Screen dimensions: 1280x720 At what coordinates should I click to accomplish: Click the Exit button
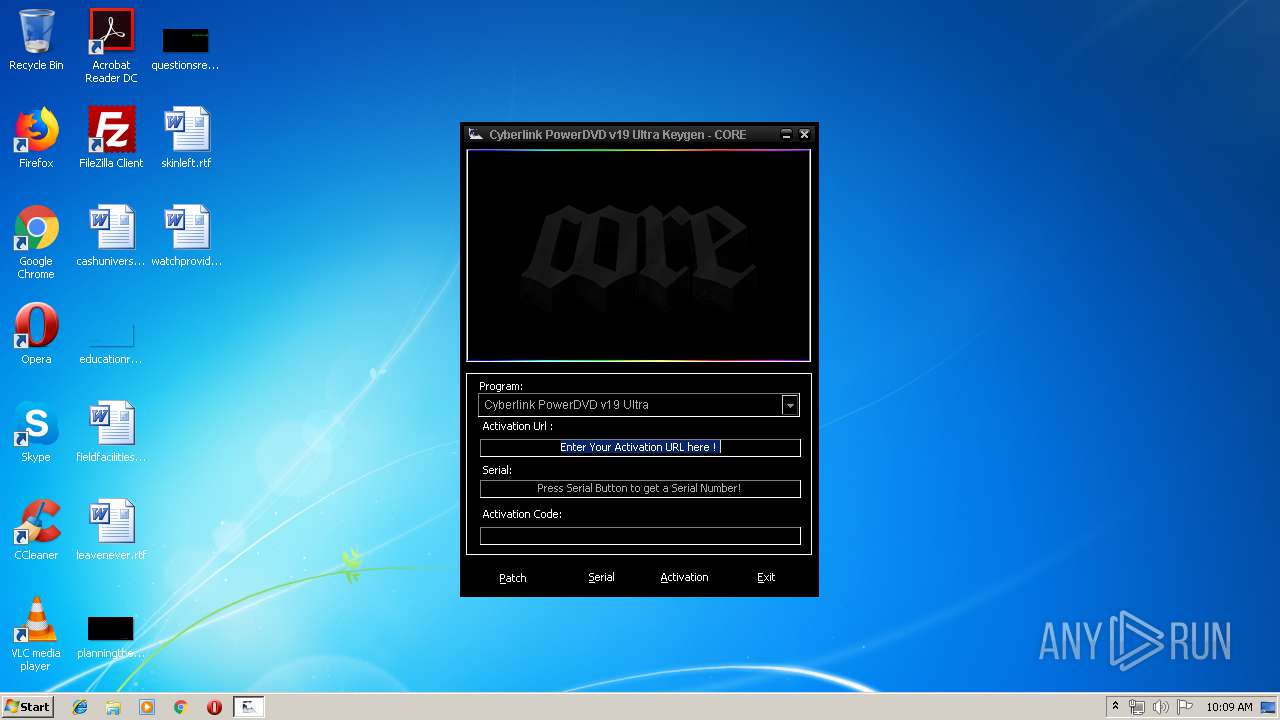click(766, 578)
